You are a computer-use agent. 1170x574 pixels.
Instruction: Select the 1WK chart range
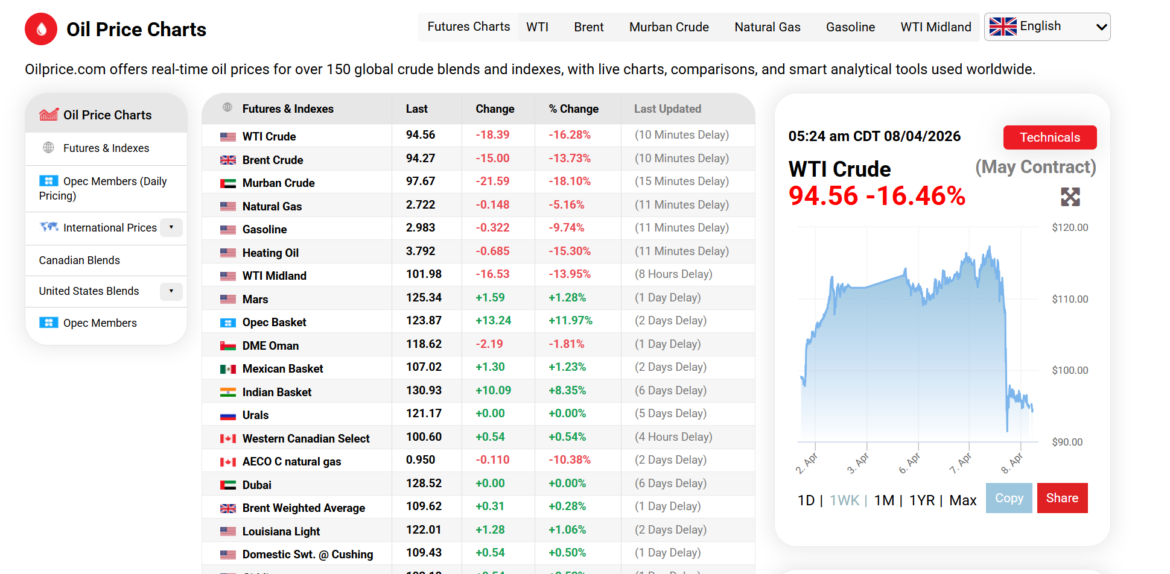(x=844, y=500)
